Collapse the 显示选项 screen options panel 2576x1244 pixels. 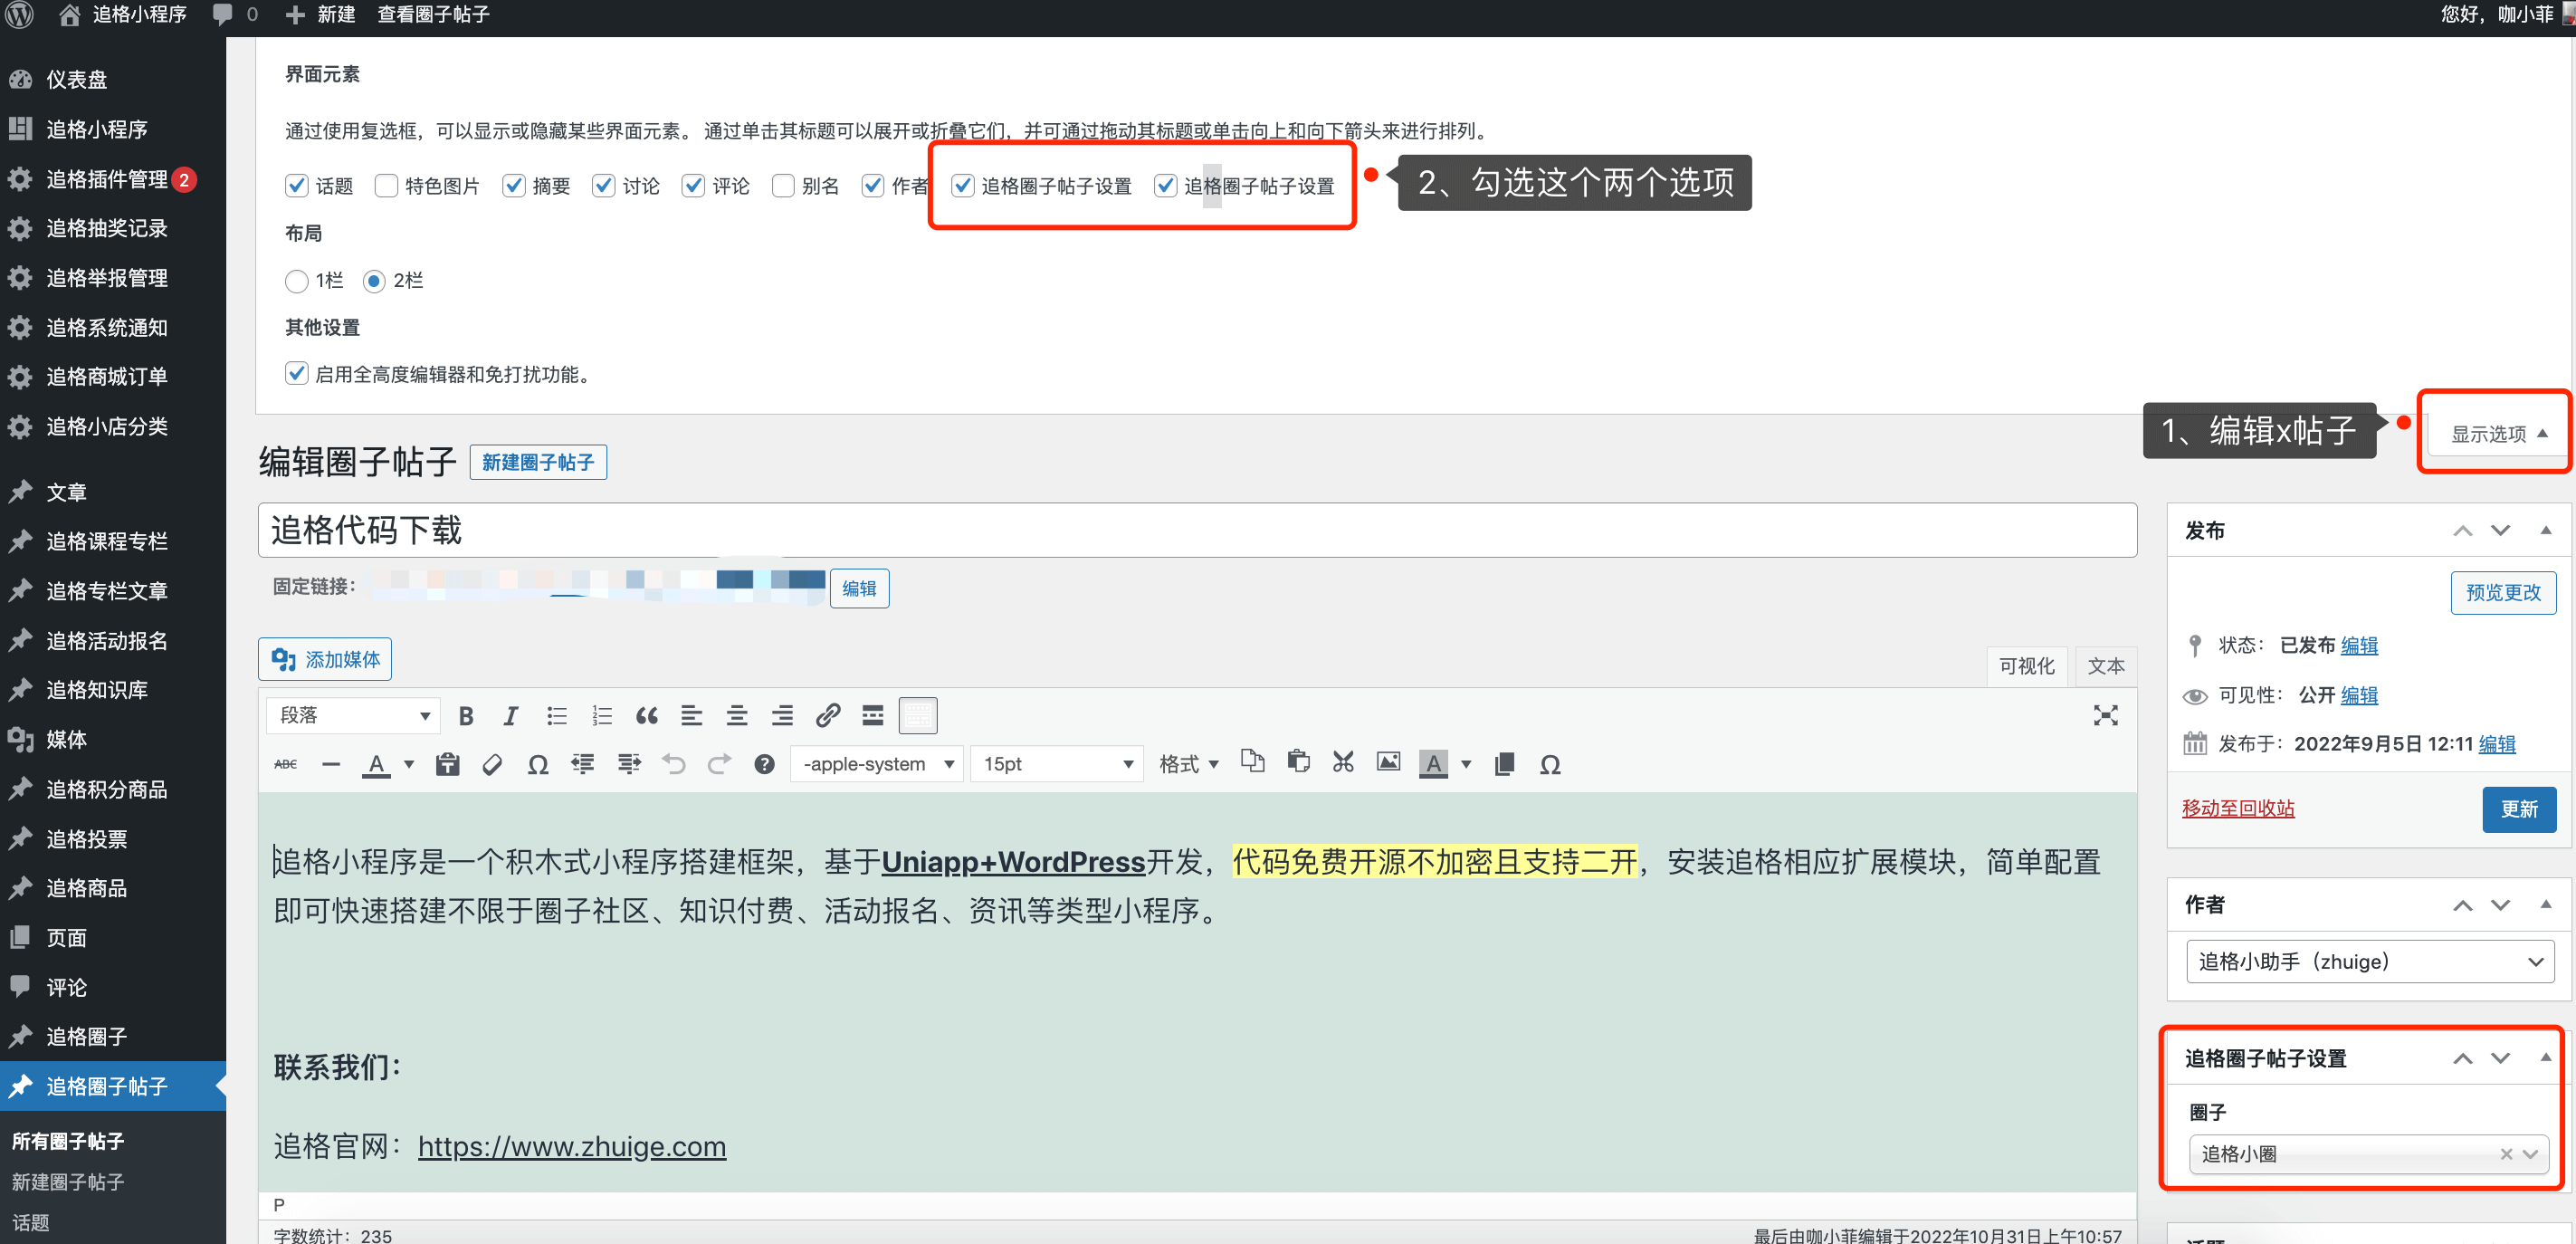pos(2498,434)
